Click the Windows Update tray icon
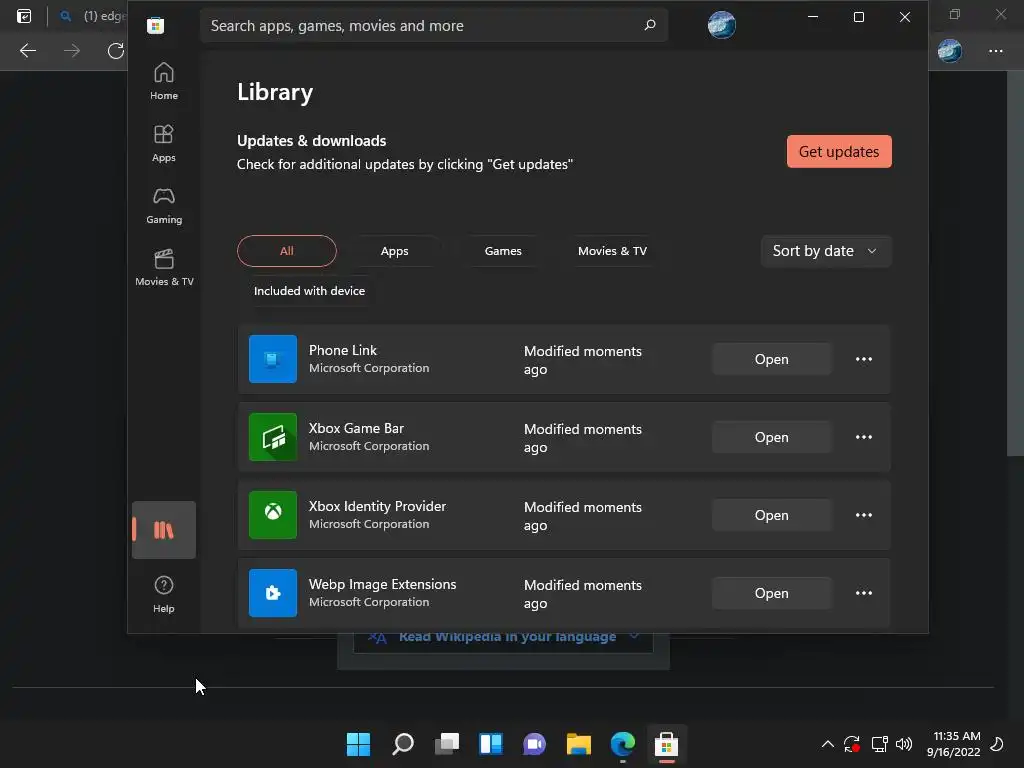1024x768 pixels. click(852, 744)
